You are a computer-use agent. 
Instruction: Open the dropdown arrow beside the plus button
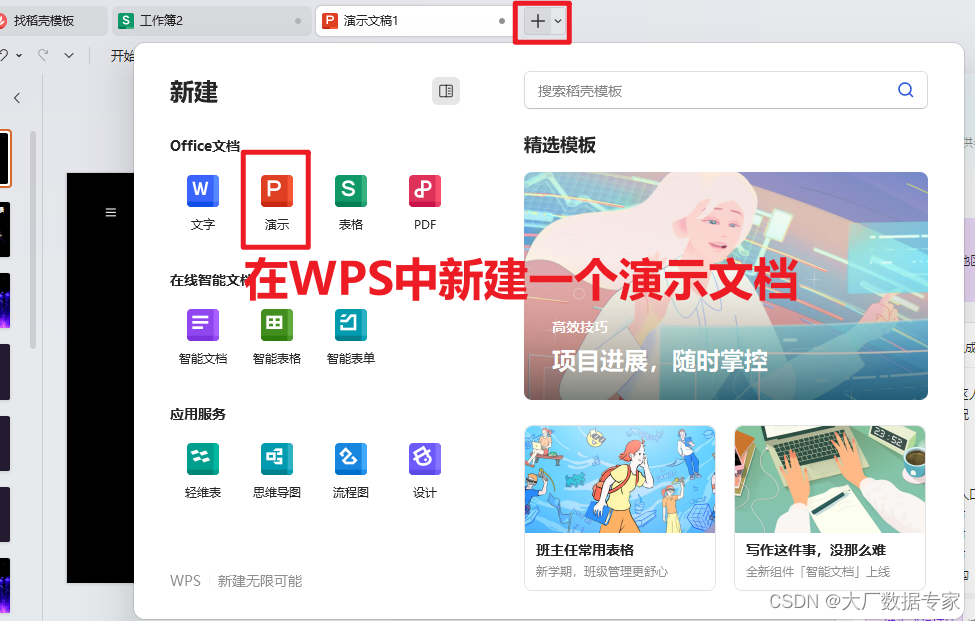(x=558, y=21)
